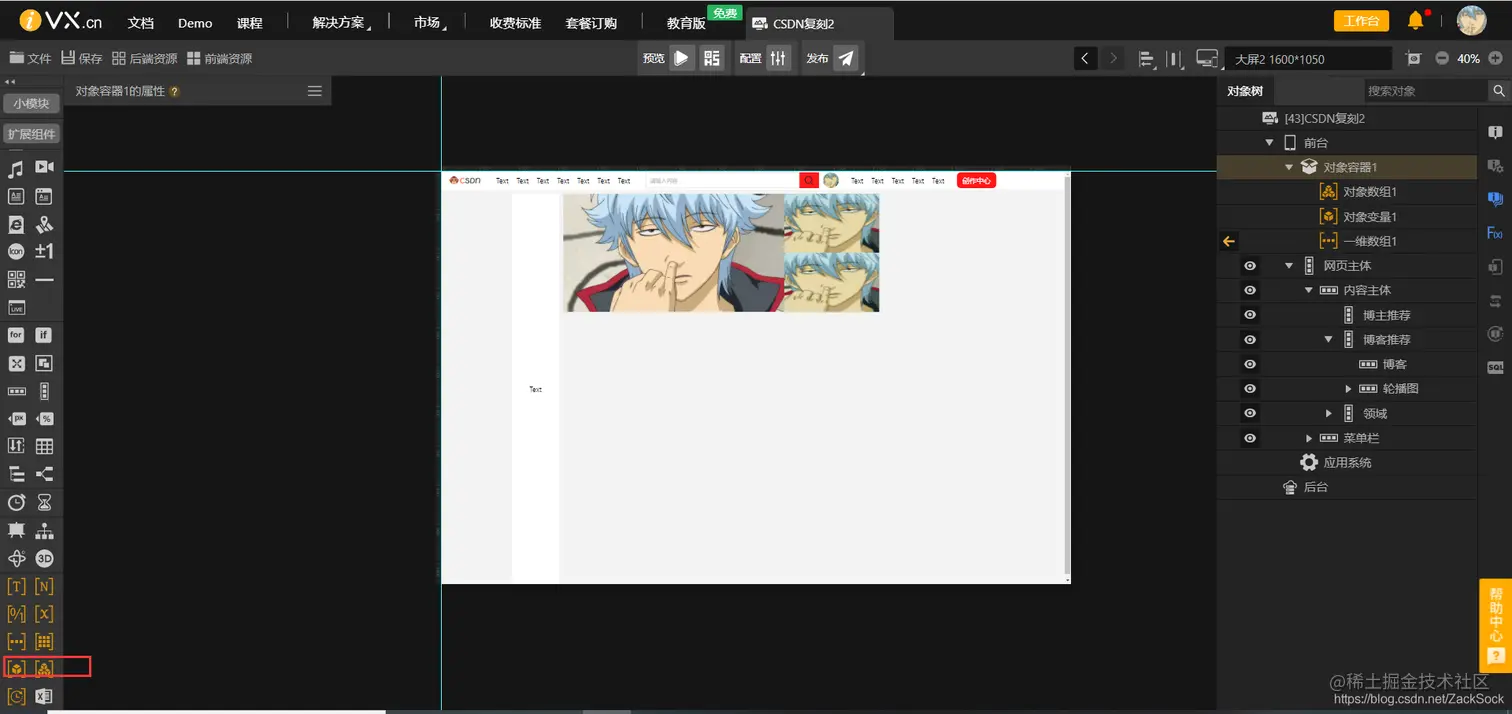
Task: Select the 3D component icon in sidebar
Action: [x=44, y=558]
